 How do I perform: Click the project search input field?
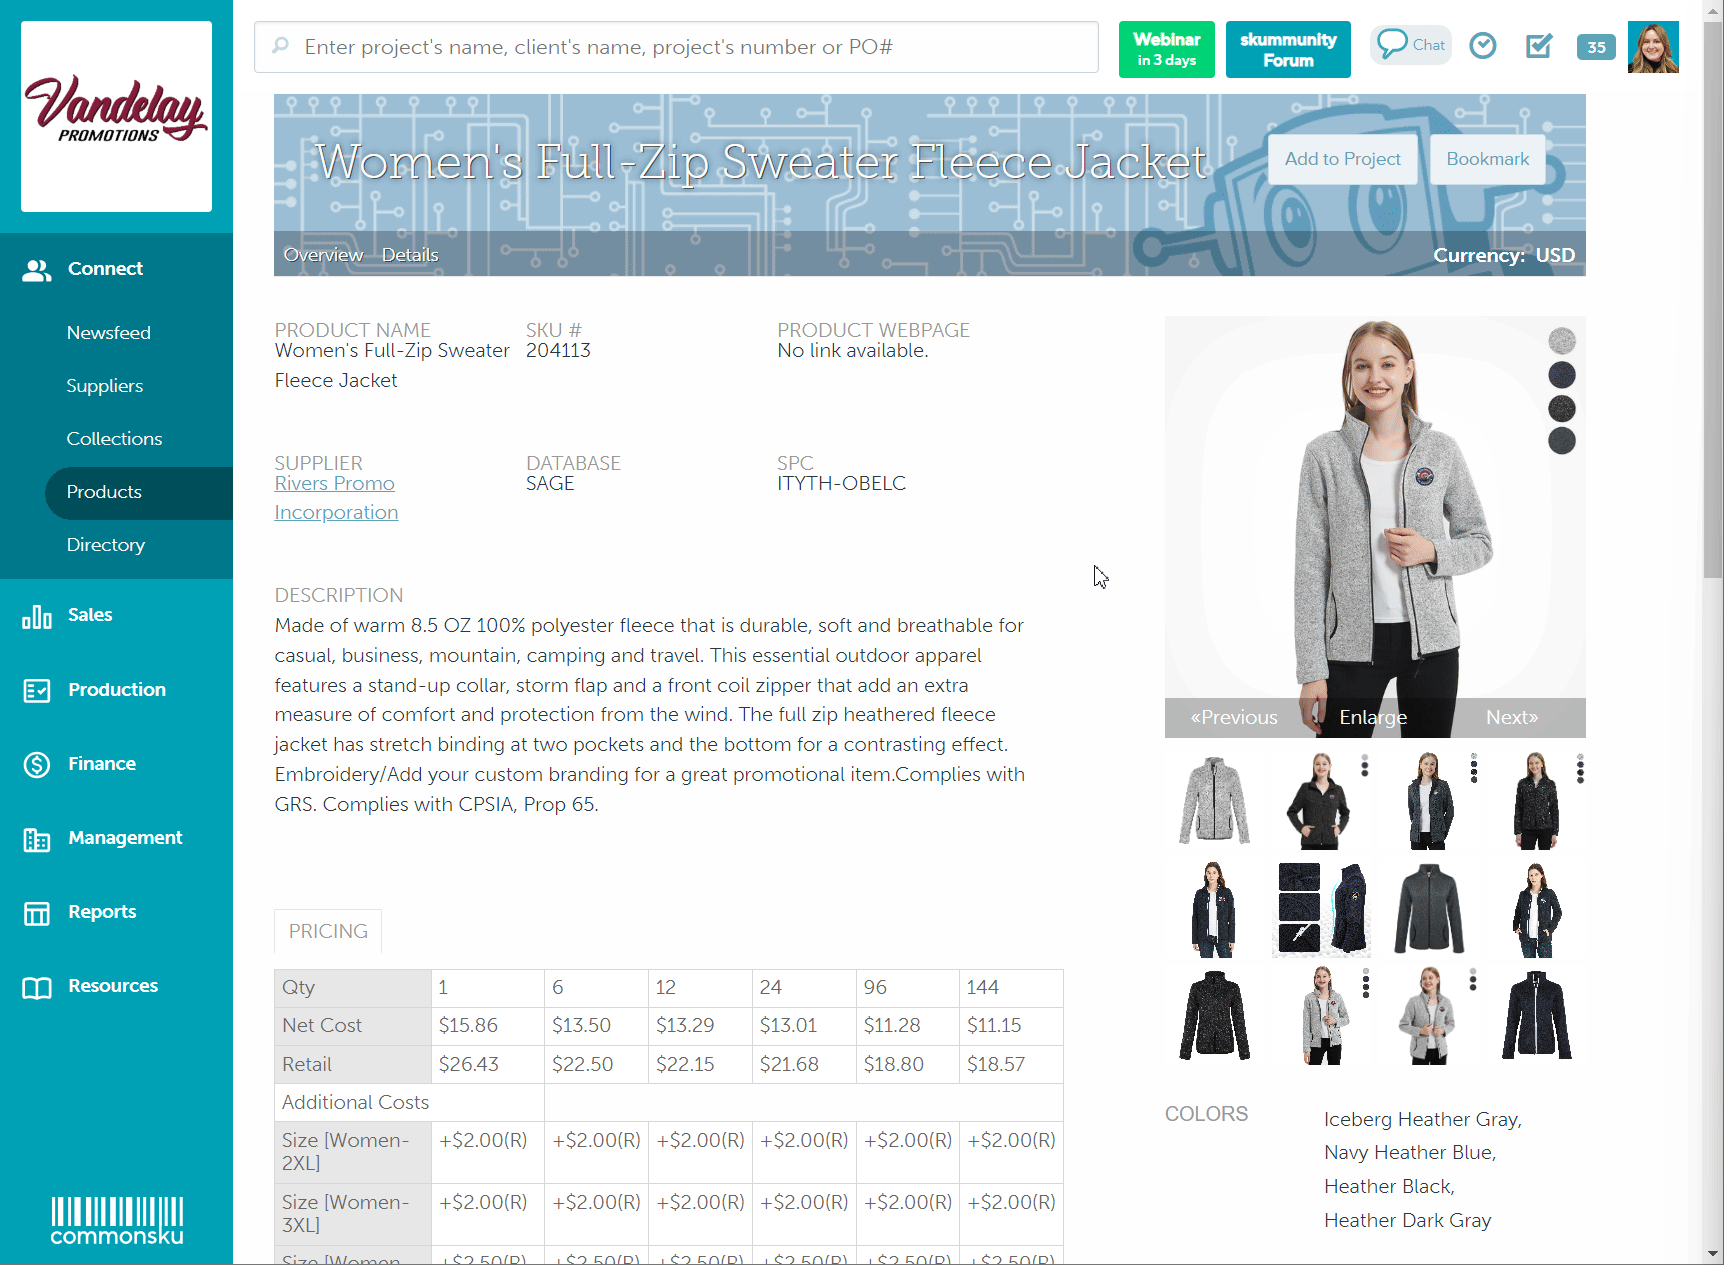676,46
